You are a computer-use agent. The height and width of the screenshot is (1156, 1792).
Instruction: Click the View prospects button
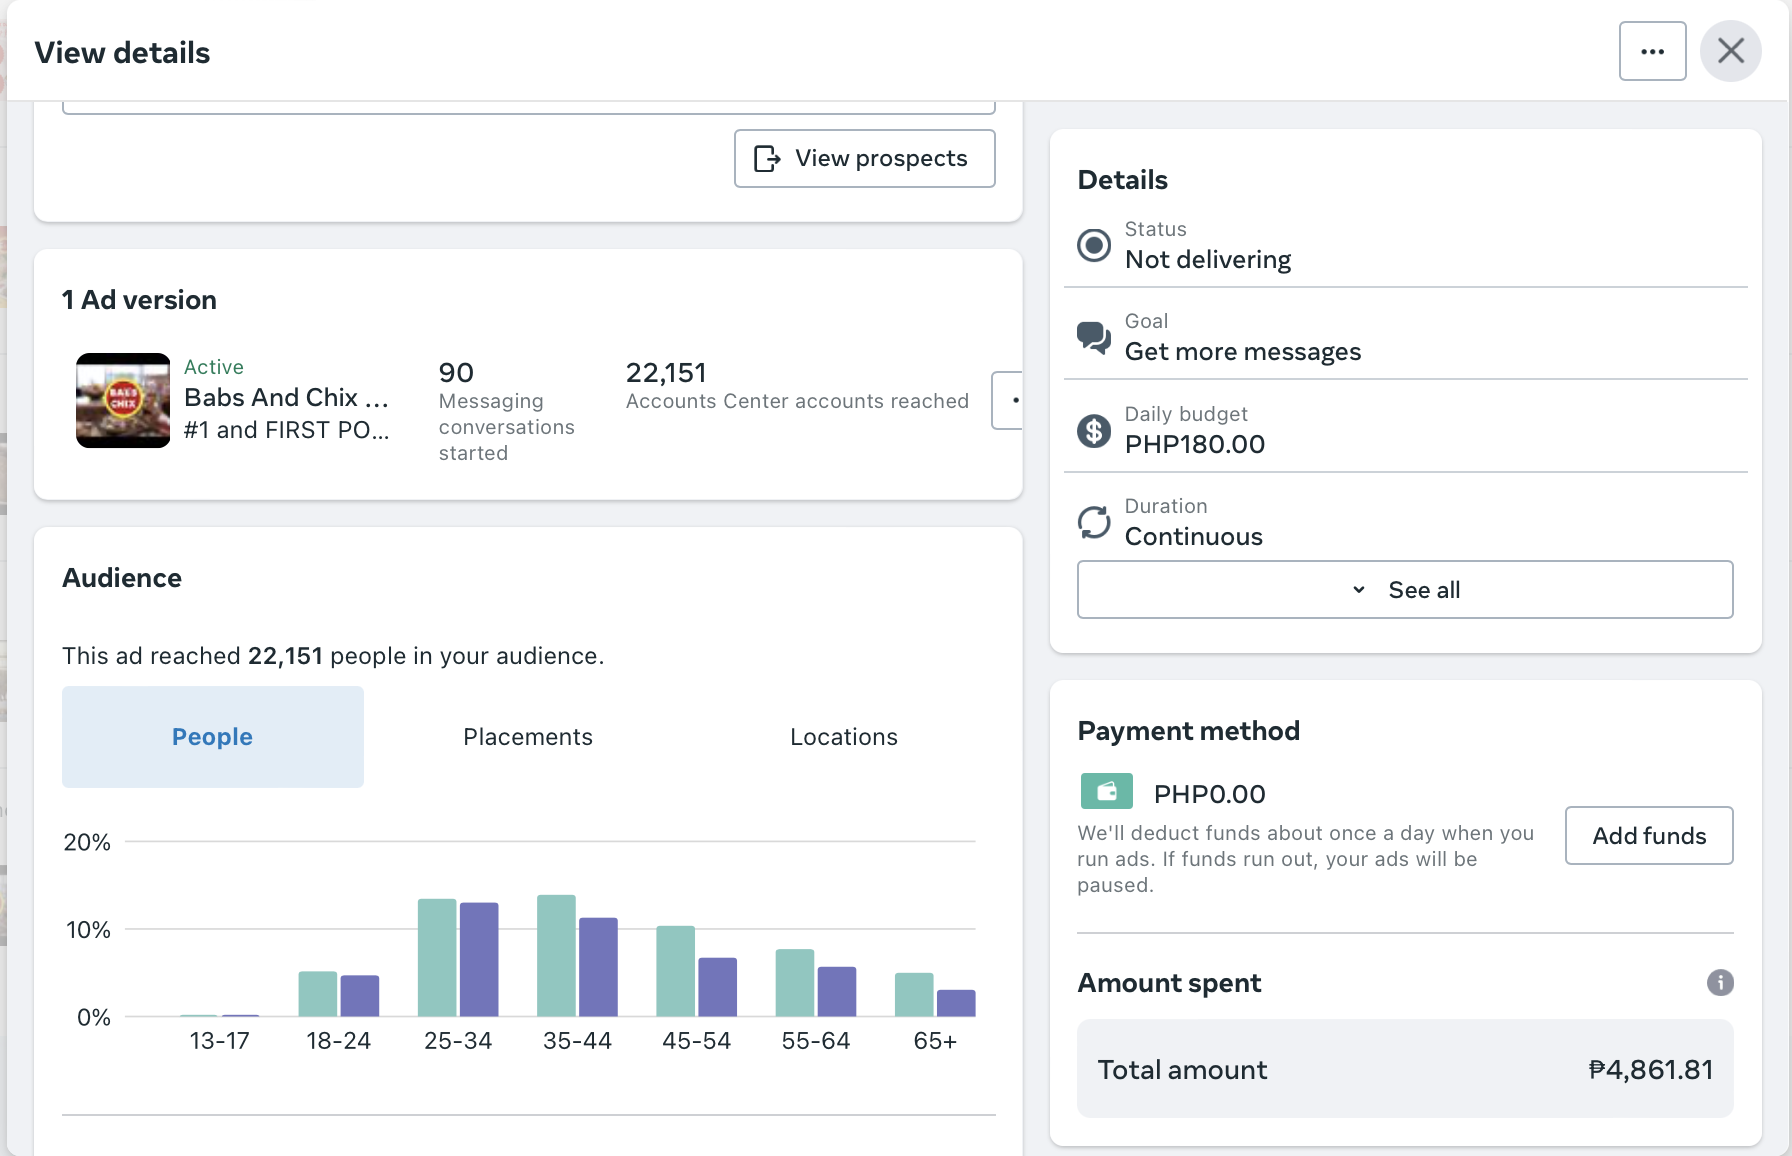point(864,158)
